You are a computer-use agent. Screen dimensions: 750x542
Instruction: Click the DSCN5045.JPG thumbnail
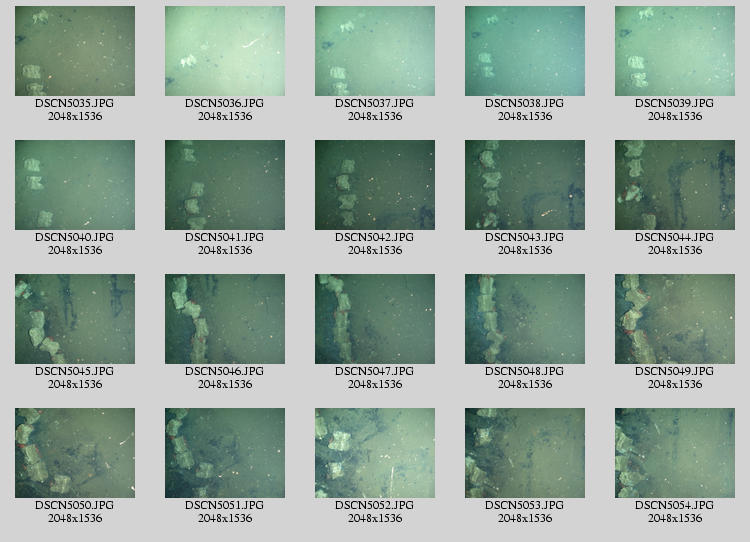[x=75, y=319]
